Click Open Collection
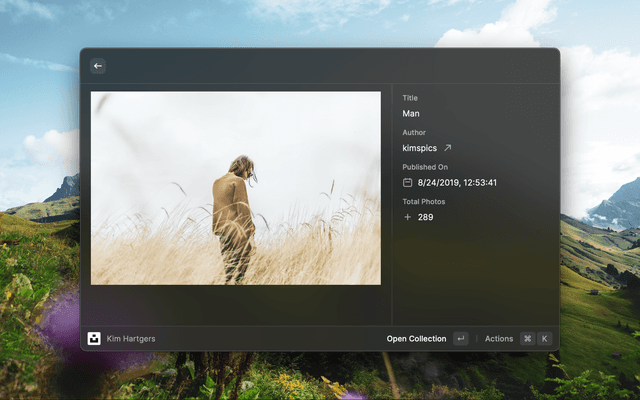Image resolution: width=640 pixels, height=400 pixels. click(416, 339)
